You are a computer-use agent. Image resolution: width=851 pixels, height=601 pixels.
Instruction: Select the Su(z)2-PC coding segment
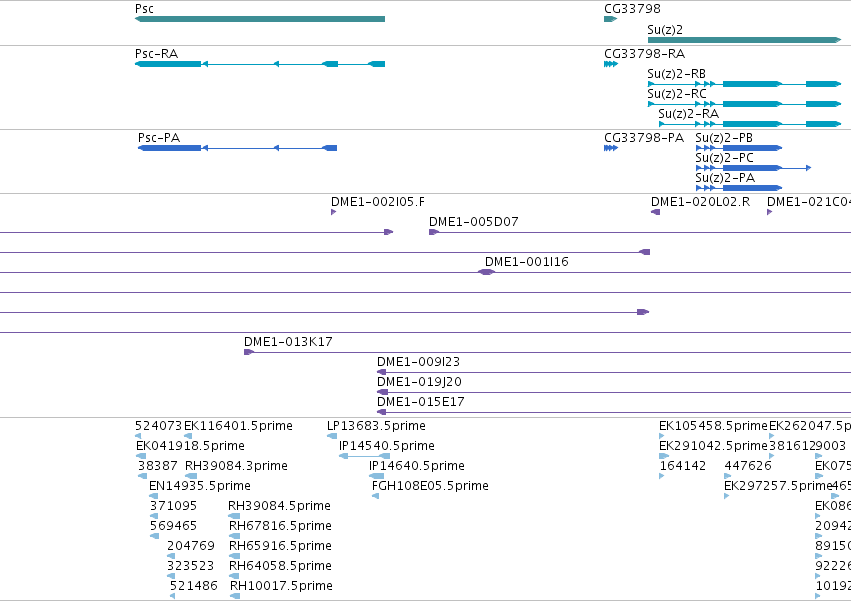coord(753,168)
